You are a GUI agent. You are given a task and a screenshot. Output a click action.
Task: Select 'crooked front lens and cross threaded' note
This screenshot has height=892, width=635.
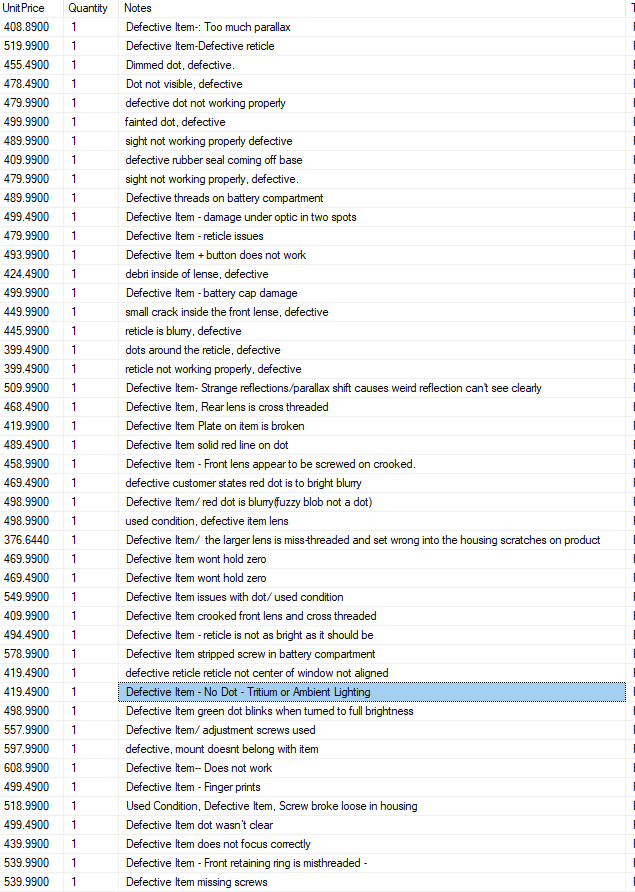[x=372, y=616]
